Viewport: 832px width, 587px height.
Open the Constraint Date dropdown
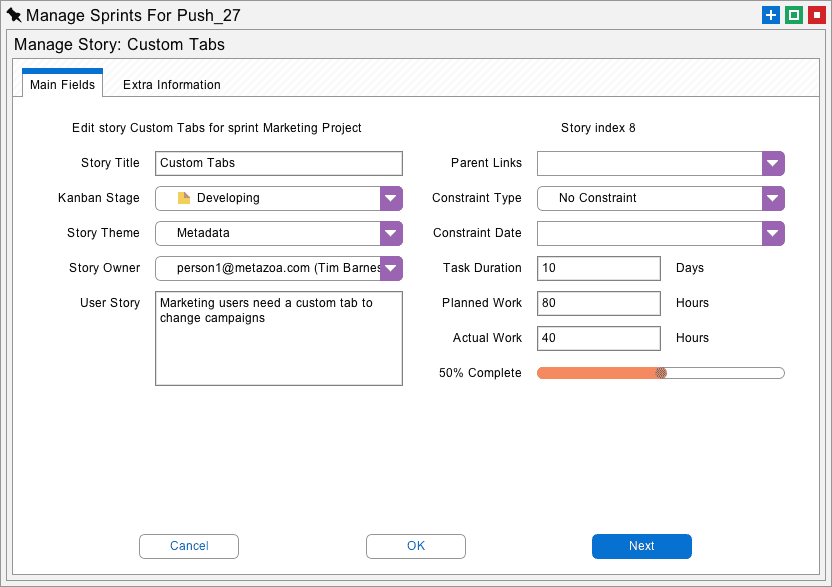[x=773, y=233]
